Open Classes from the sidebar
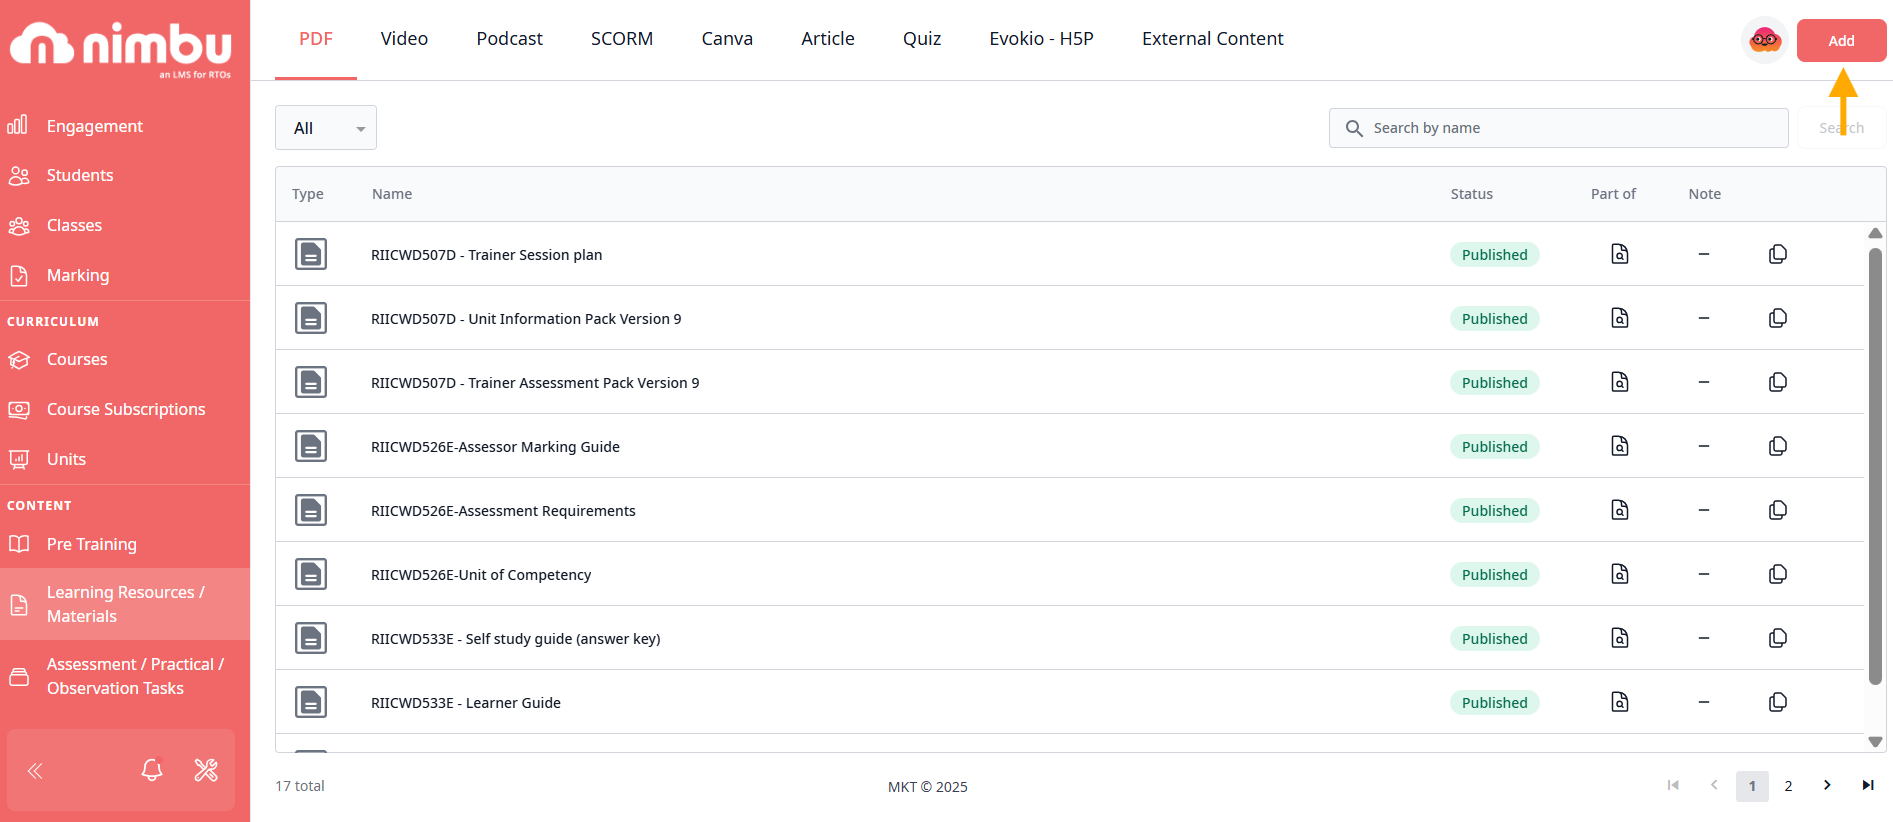Viewport: 1893px width, 822px height. point(125,226)
